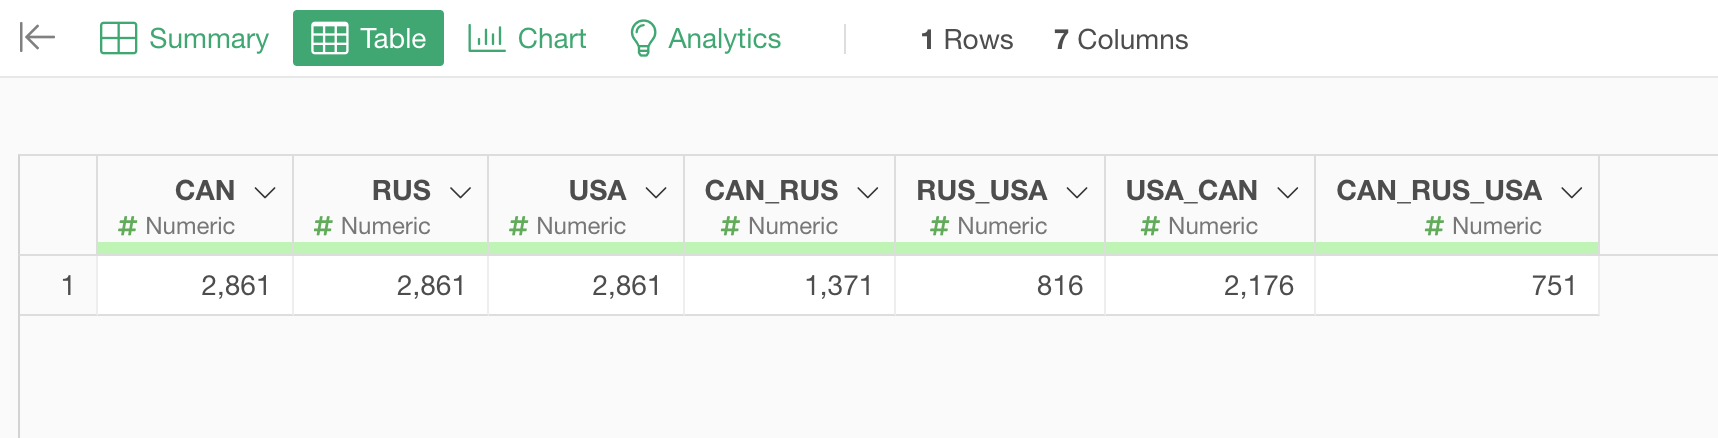This screenshot has width=1718, height=438.
Task: Open the CAN column dropdown menu
Action: click(265, 192)
